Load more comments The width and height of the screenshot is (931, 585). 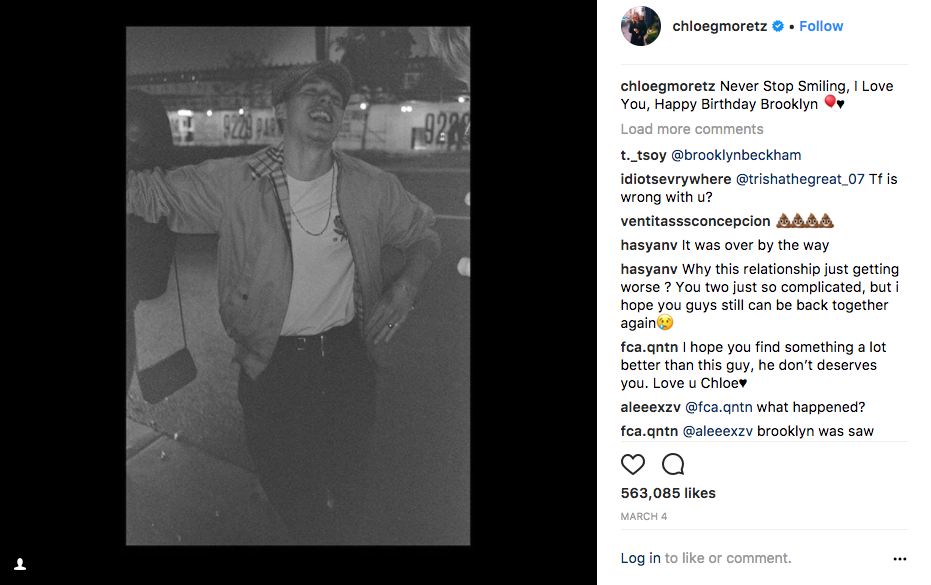tap(692, 129)
